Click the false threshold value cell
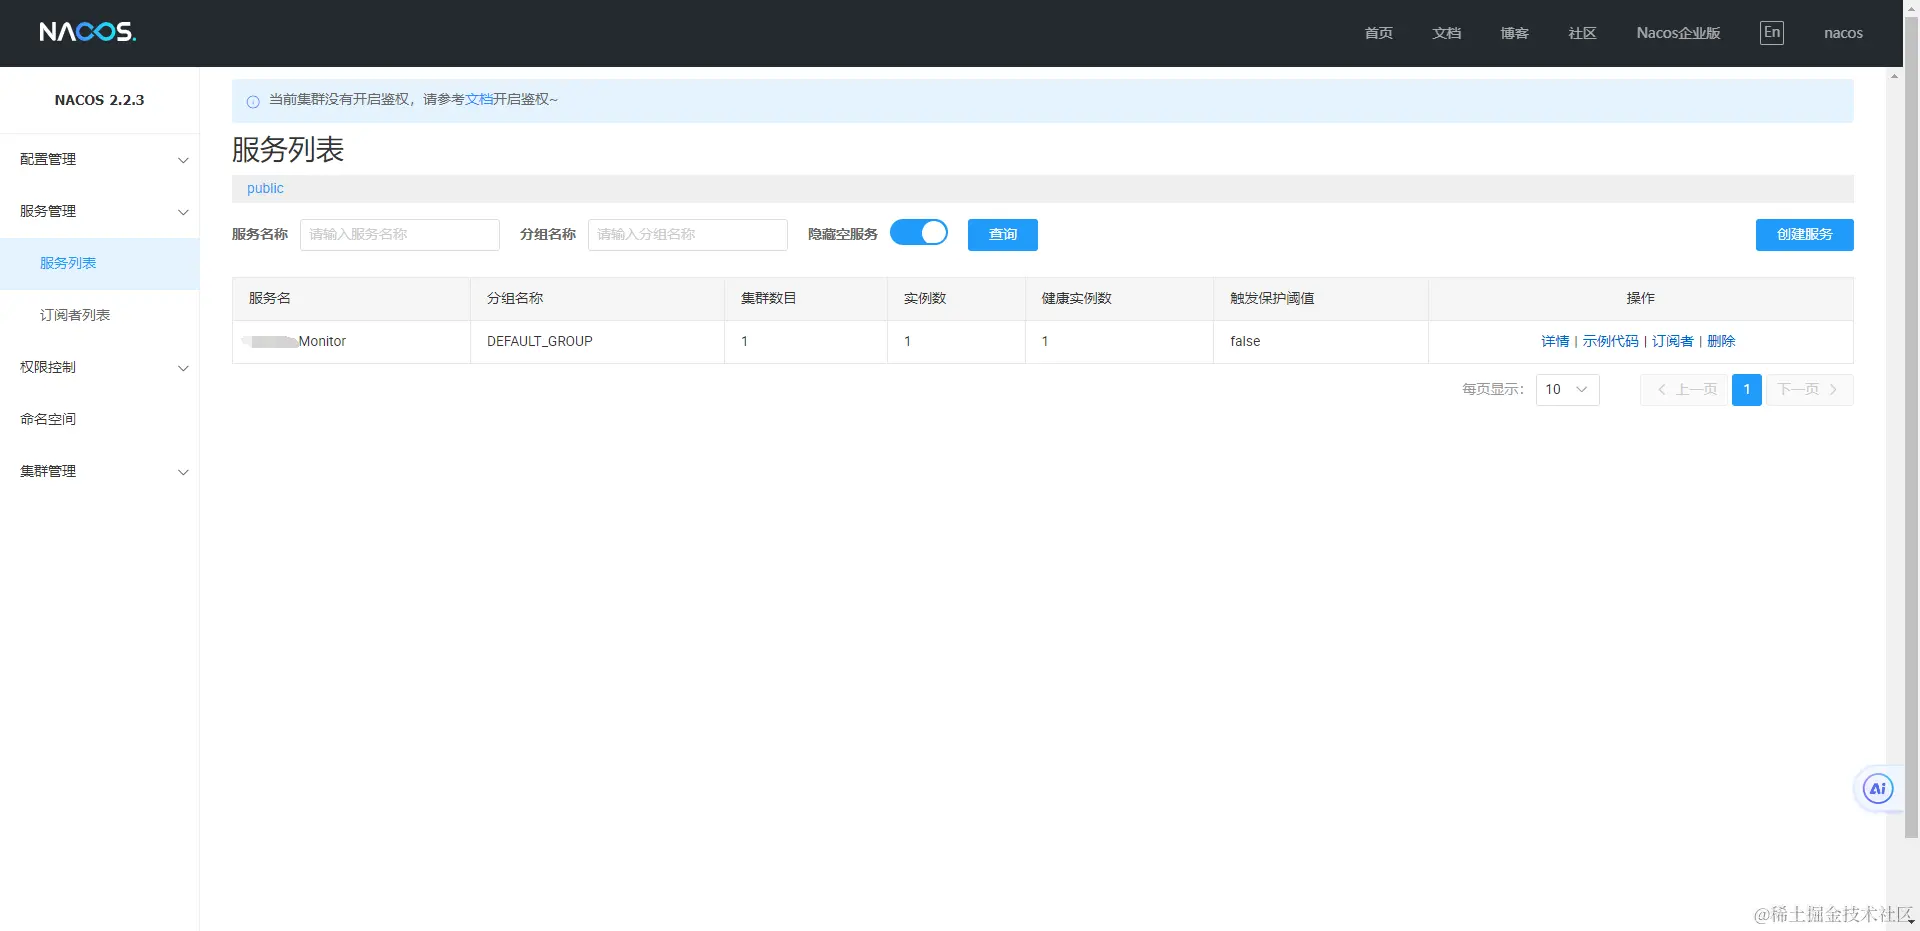 click(1320, 341)
